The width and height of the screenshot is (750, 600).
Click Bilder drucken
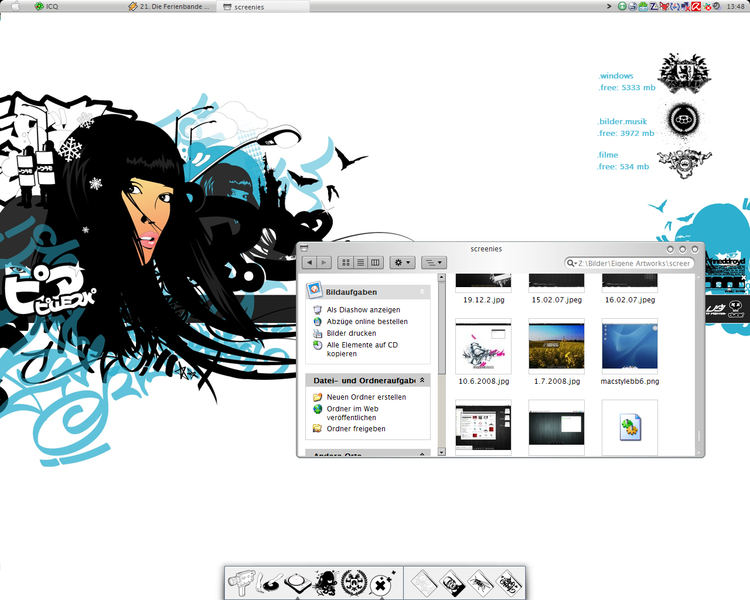click(x=351, y=333)
